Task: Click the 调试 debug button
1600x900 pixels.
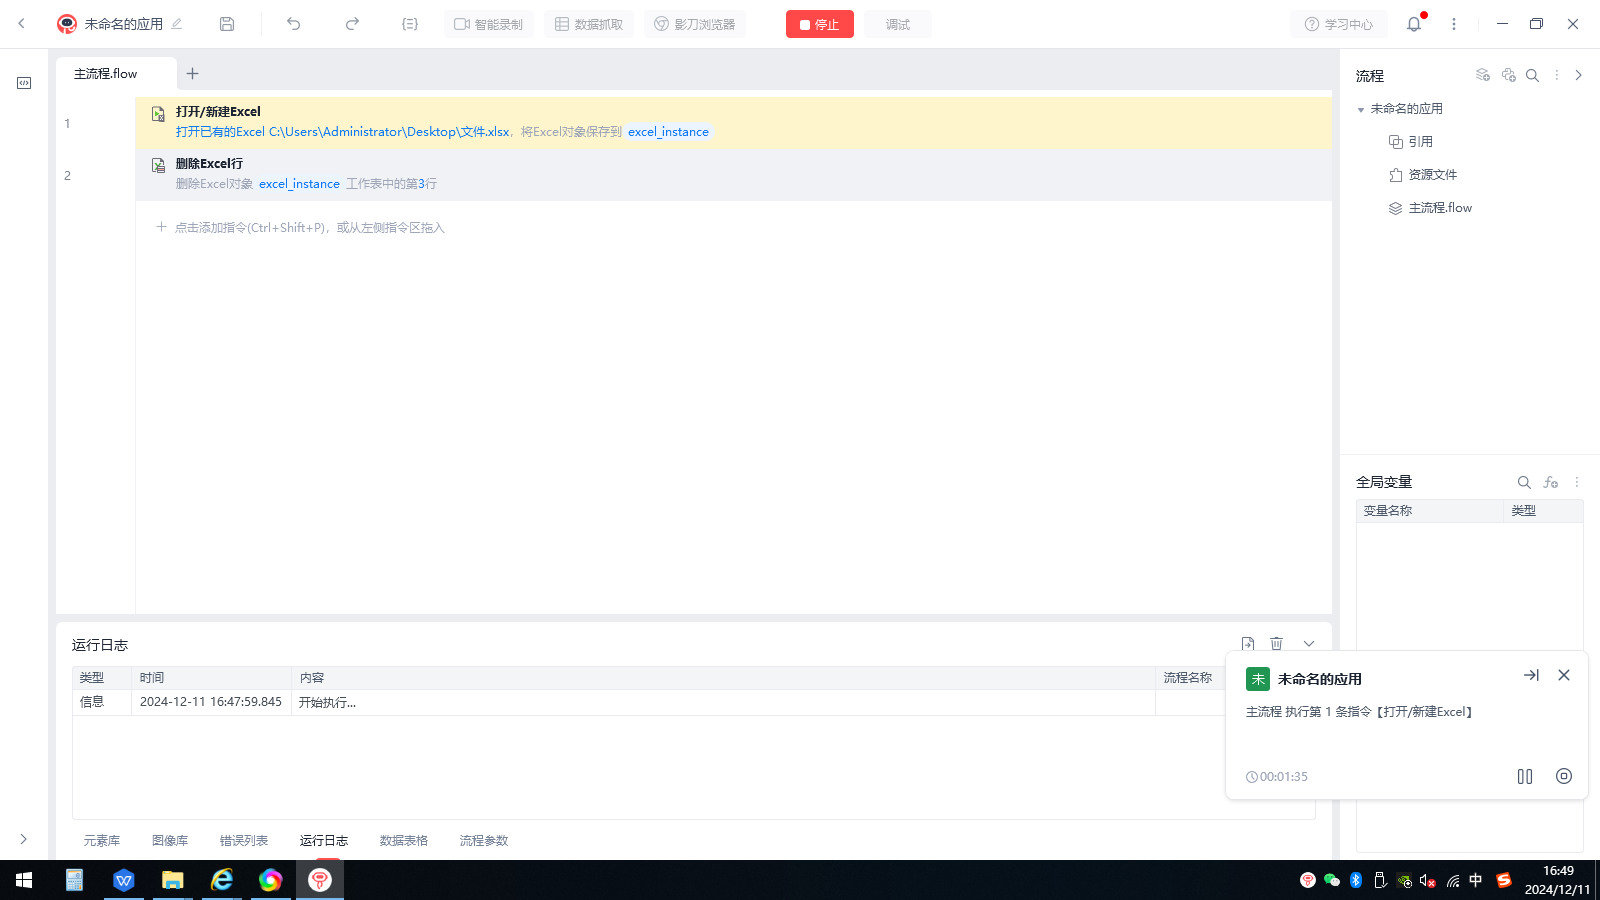Action: tap(898, 24)
